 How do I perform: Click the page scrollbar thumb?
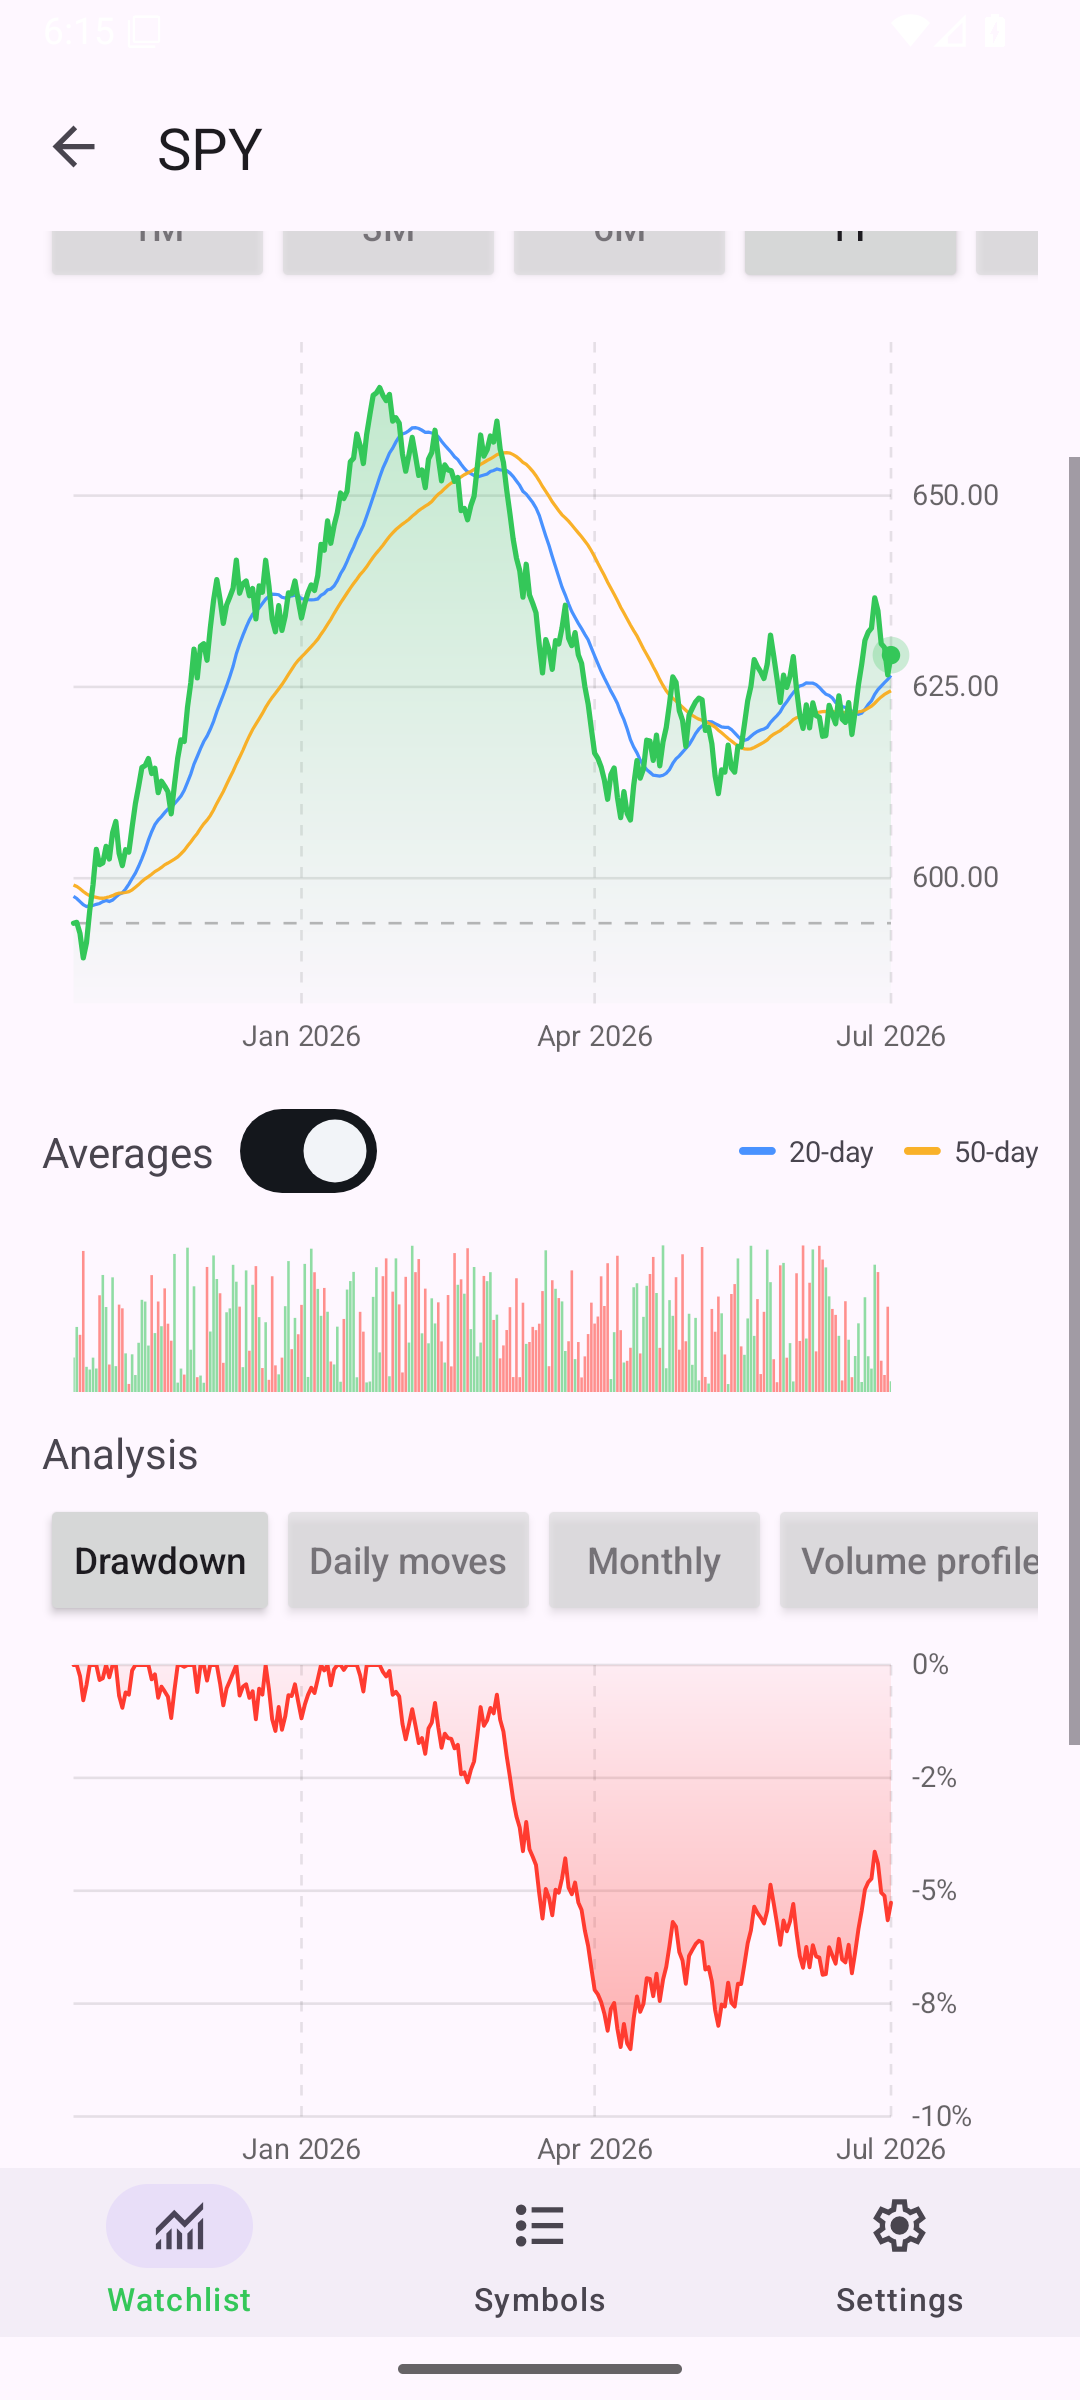point(1074,1101)
